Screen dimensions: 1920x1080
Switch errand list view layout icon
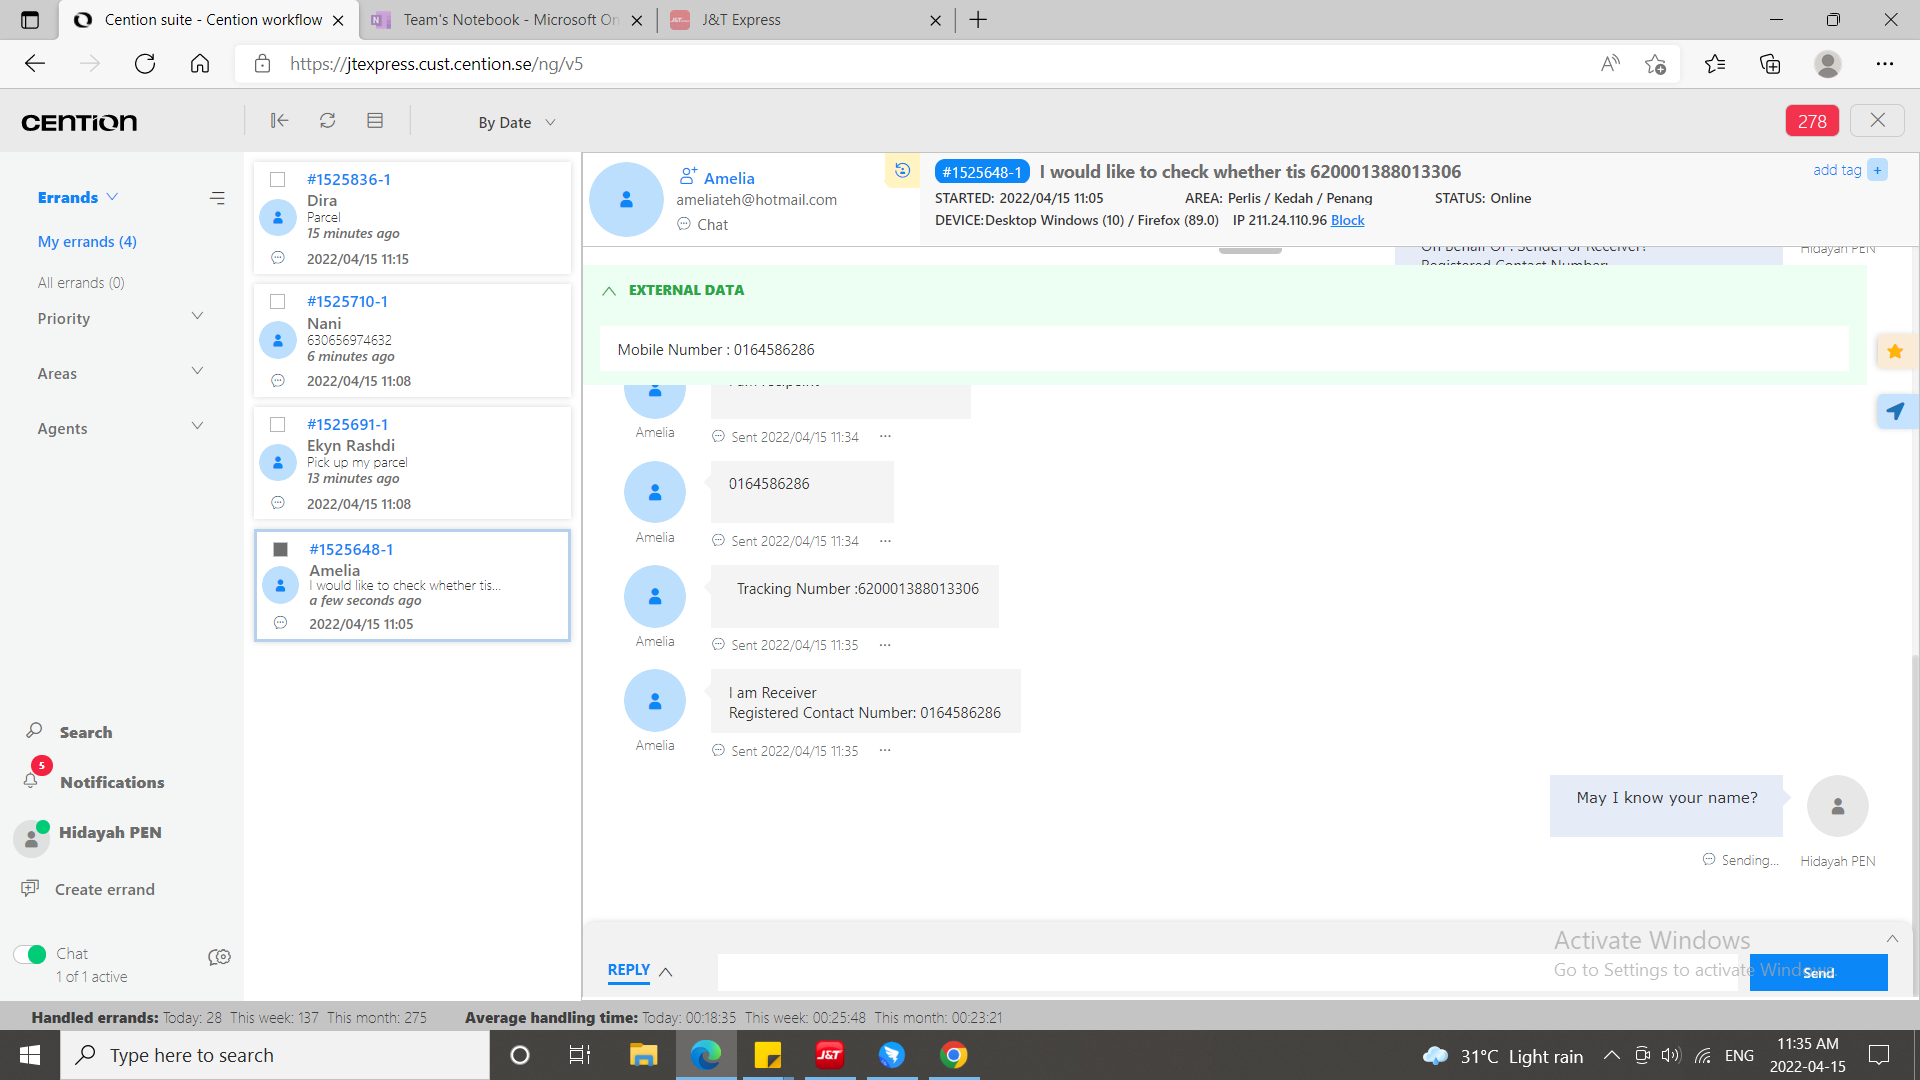(x=375, y=121)
